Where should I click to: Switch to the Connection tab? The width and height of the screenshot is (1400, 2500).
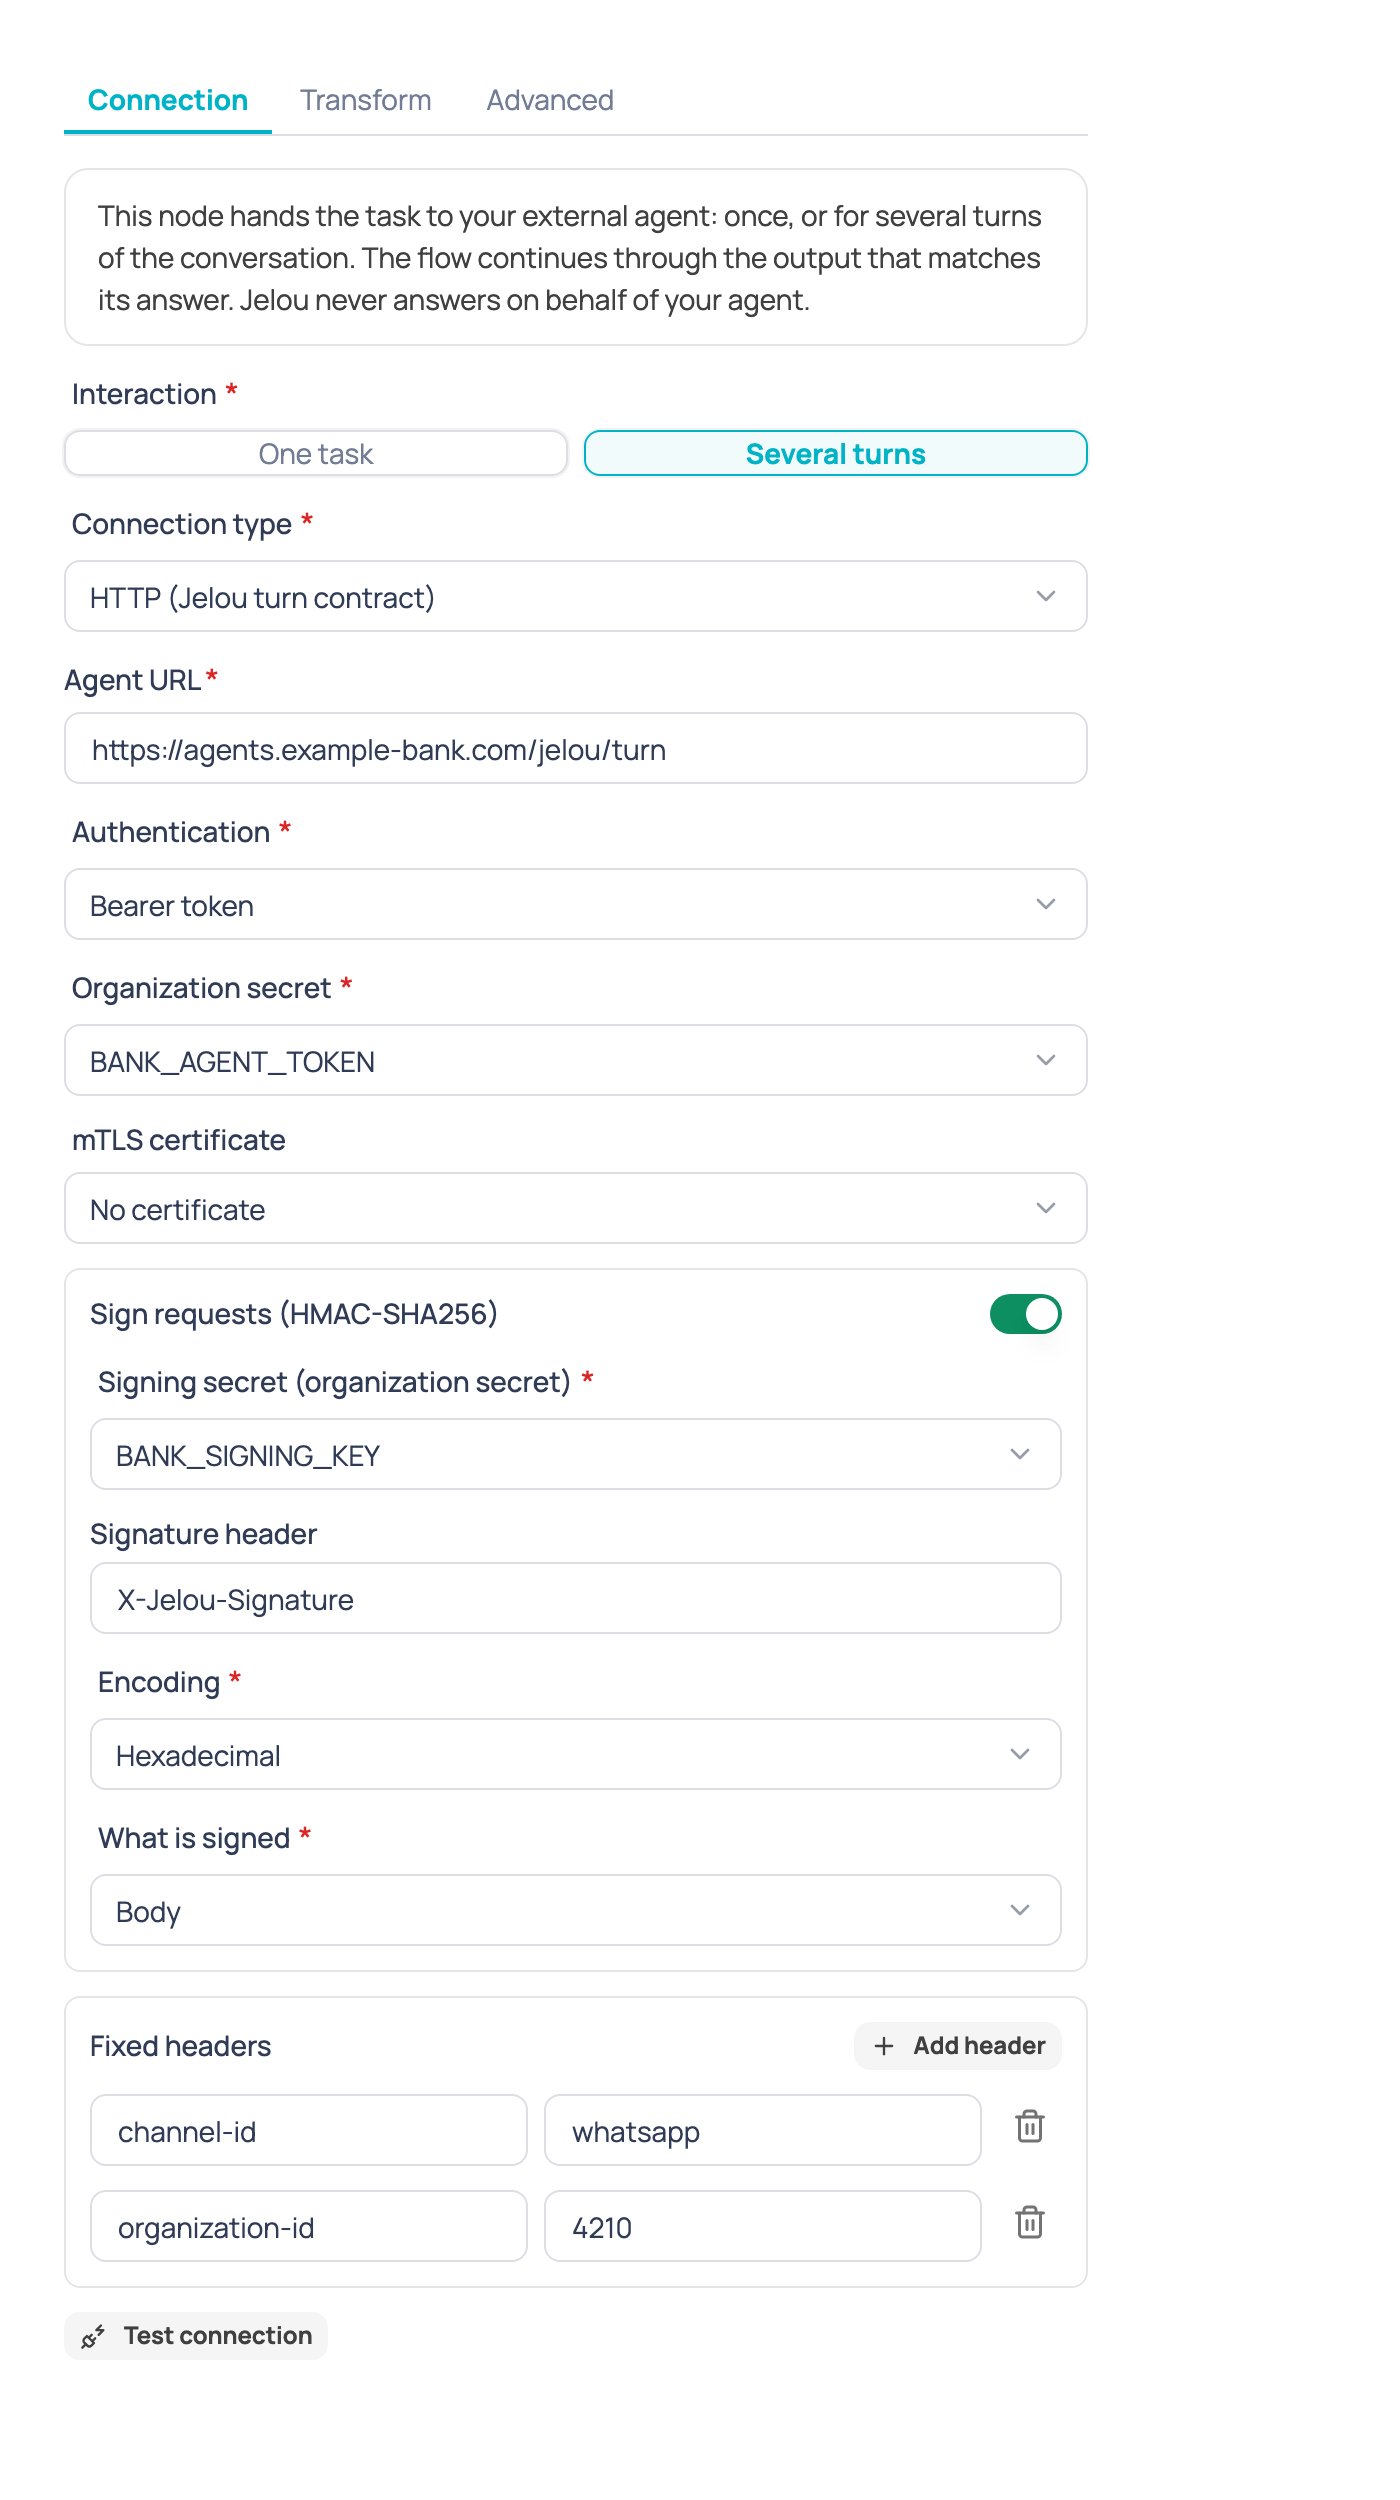point(168,100)
